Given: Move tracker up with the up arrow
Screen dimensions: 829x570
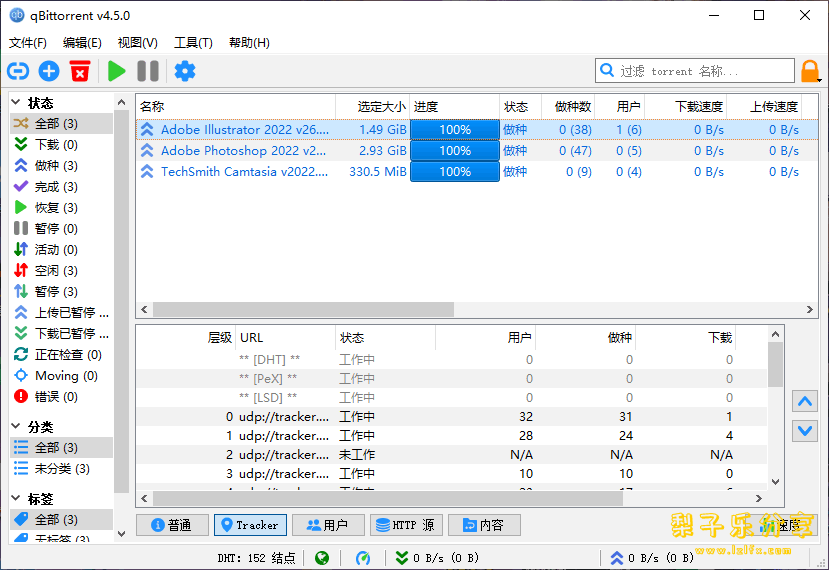Looking at the screenshot, I should click(805, 402).
